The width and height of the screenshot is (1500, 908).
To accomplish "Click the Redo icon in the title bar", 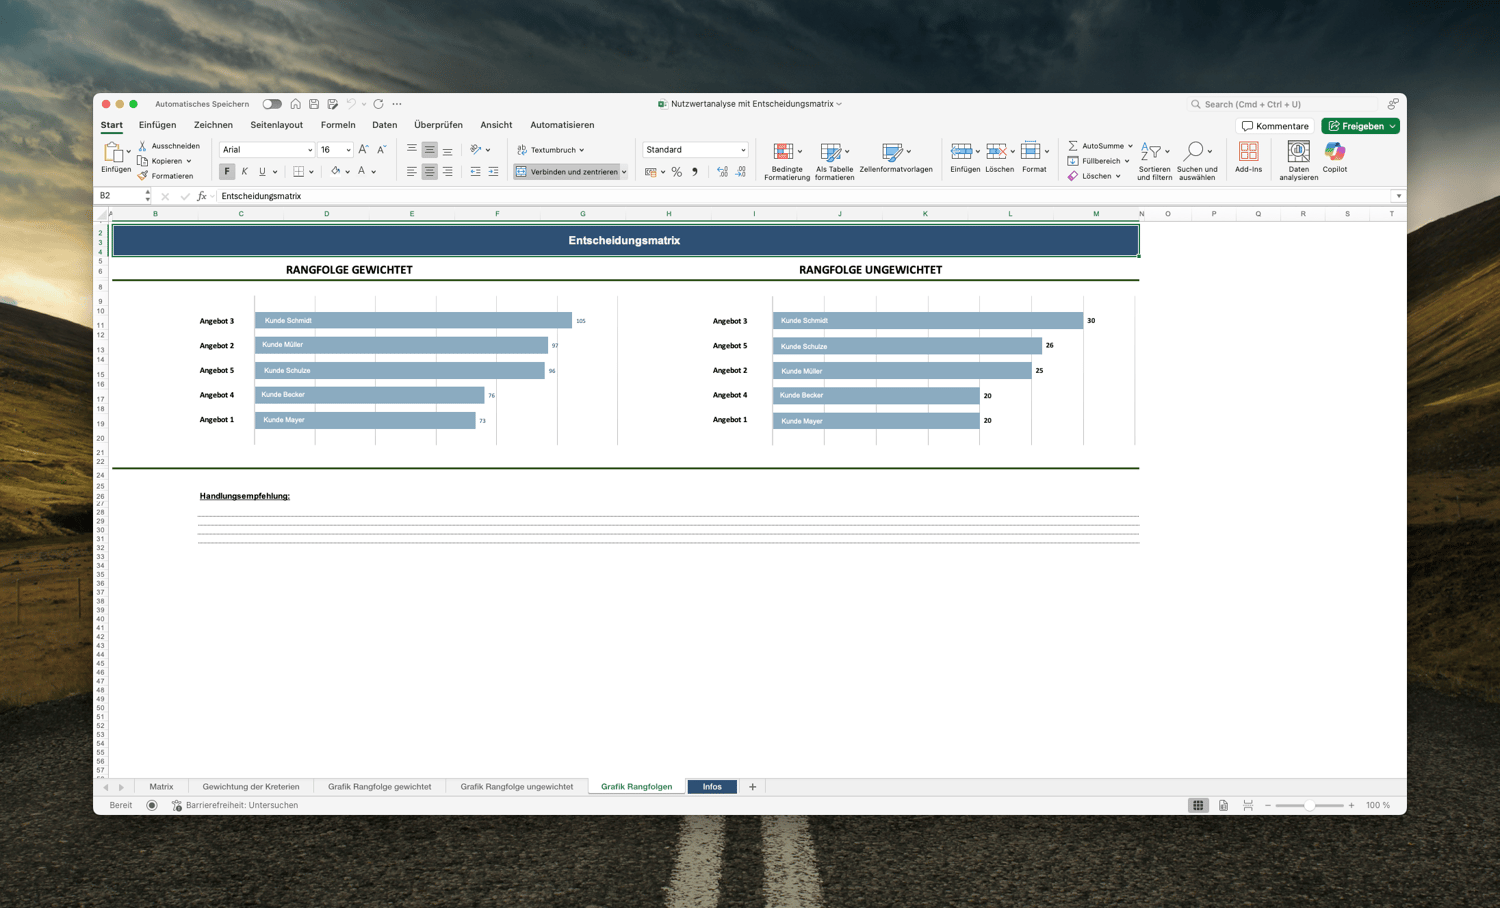I will (x=378, y=104).
